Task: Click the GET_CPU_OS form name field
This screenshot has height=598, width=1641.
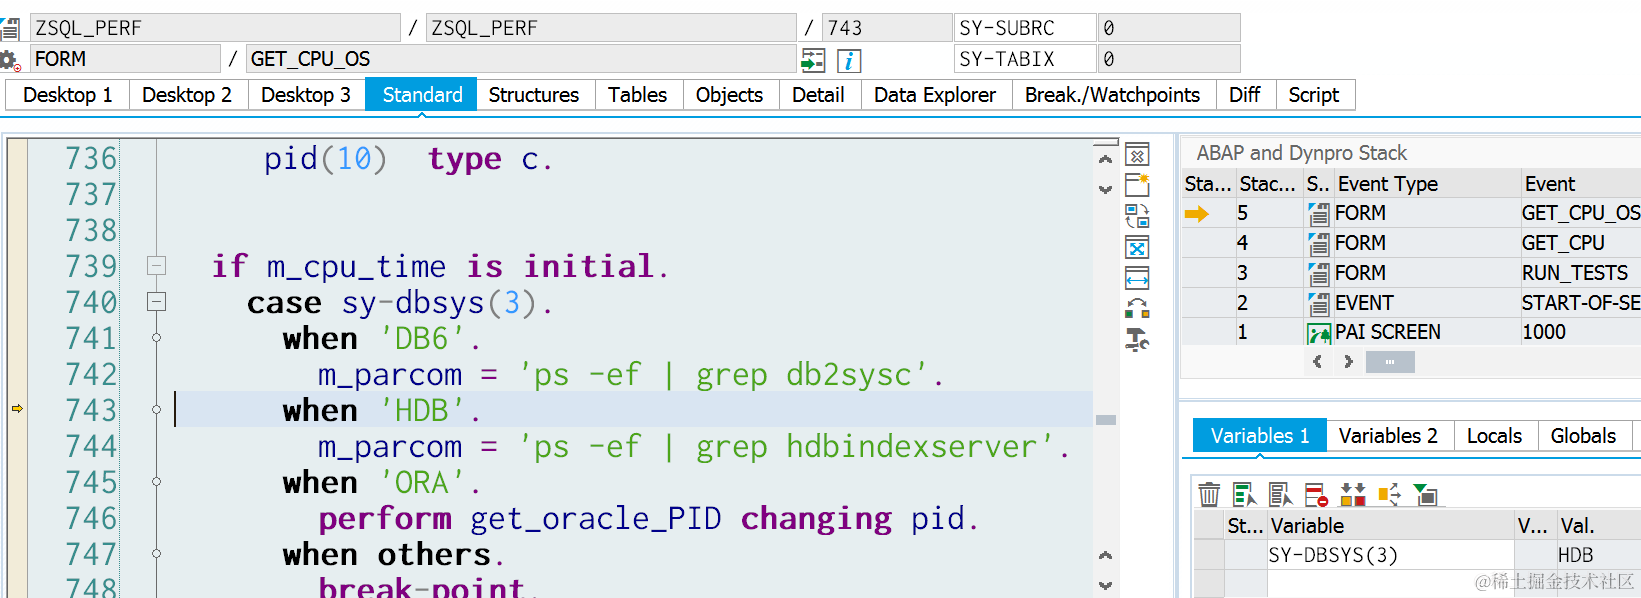Action: point(521,59)
